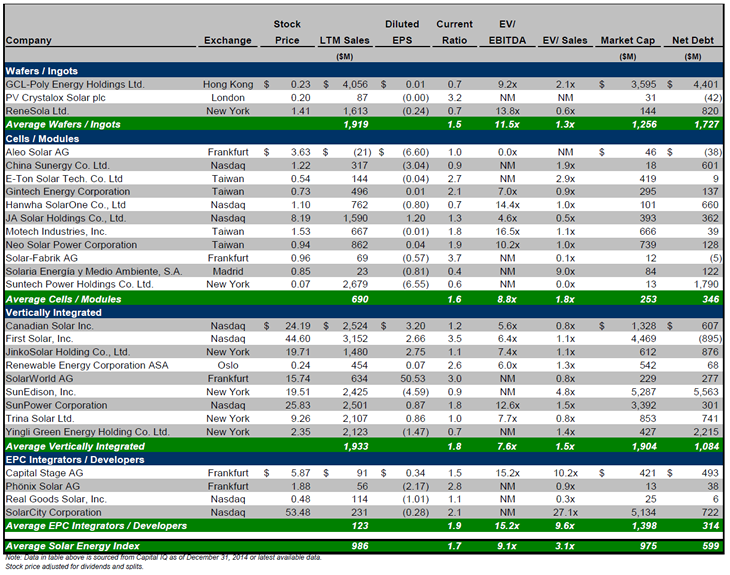Select GCL-Poly market cap value 3,595
Viewport: 730px width, 575px height.
(643, 84)
